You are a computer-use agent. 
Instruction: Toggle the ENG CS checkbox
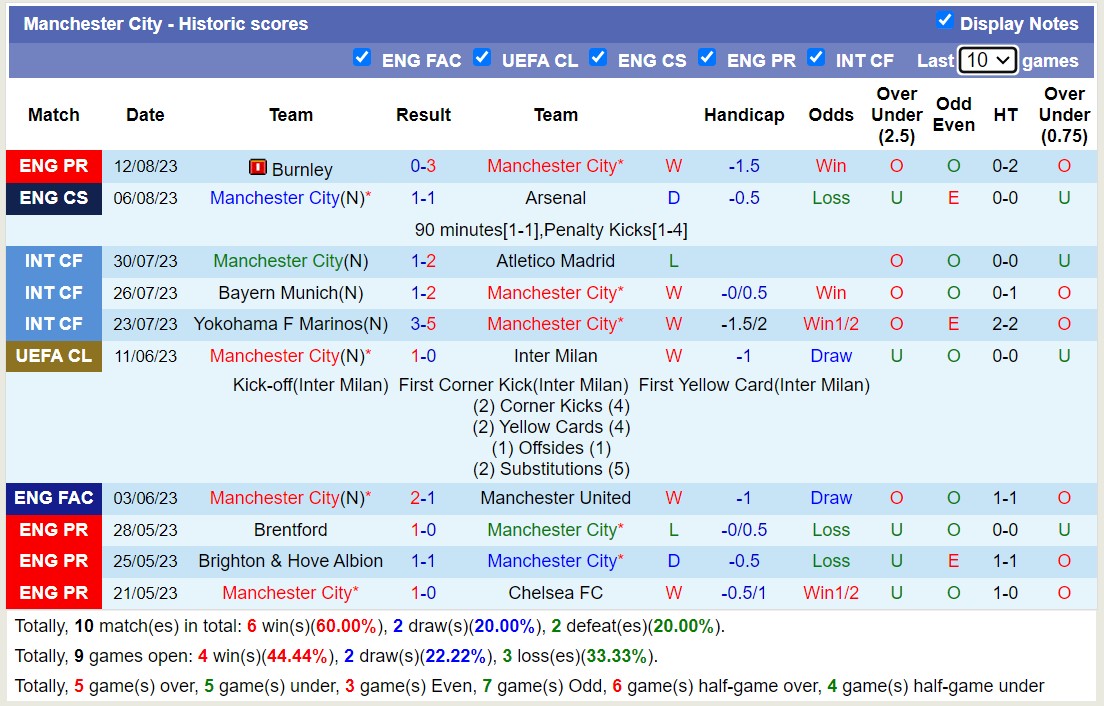click(x=598, y=58)
